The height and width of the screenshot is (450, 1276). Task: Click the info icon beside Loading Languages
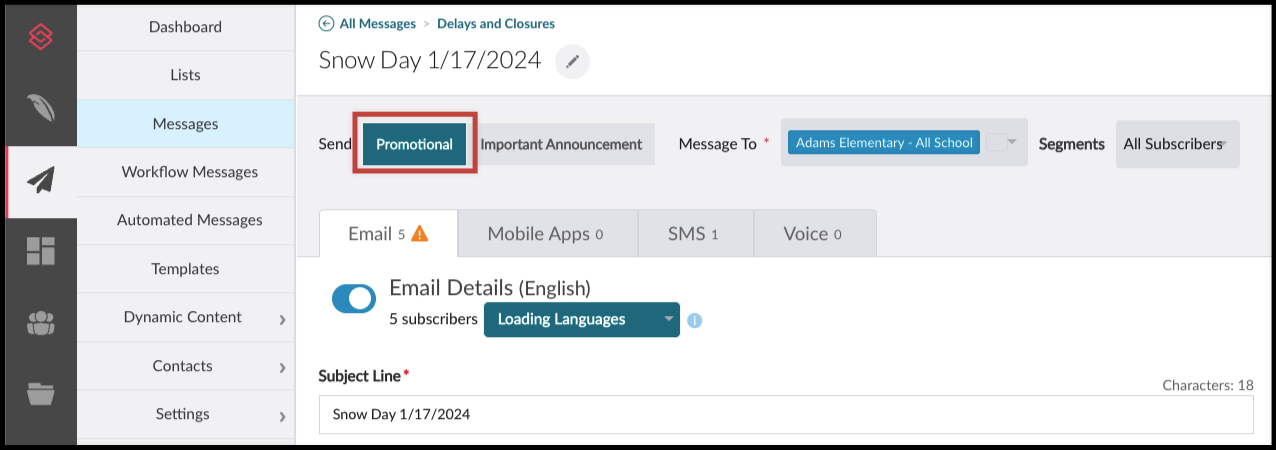(x=695, y=320)
